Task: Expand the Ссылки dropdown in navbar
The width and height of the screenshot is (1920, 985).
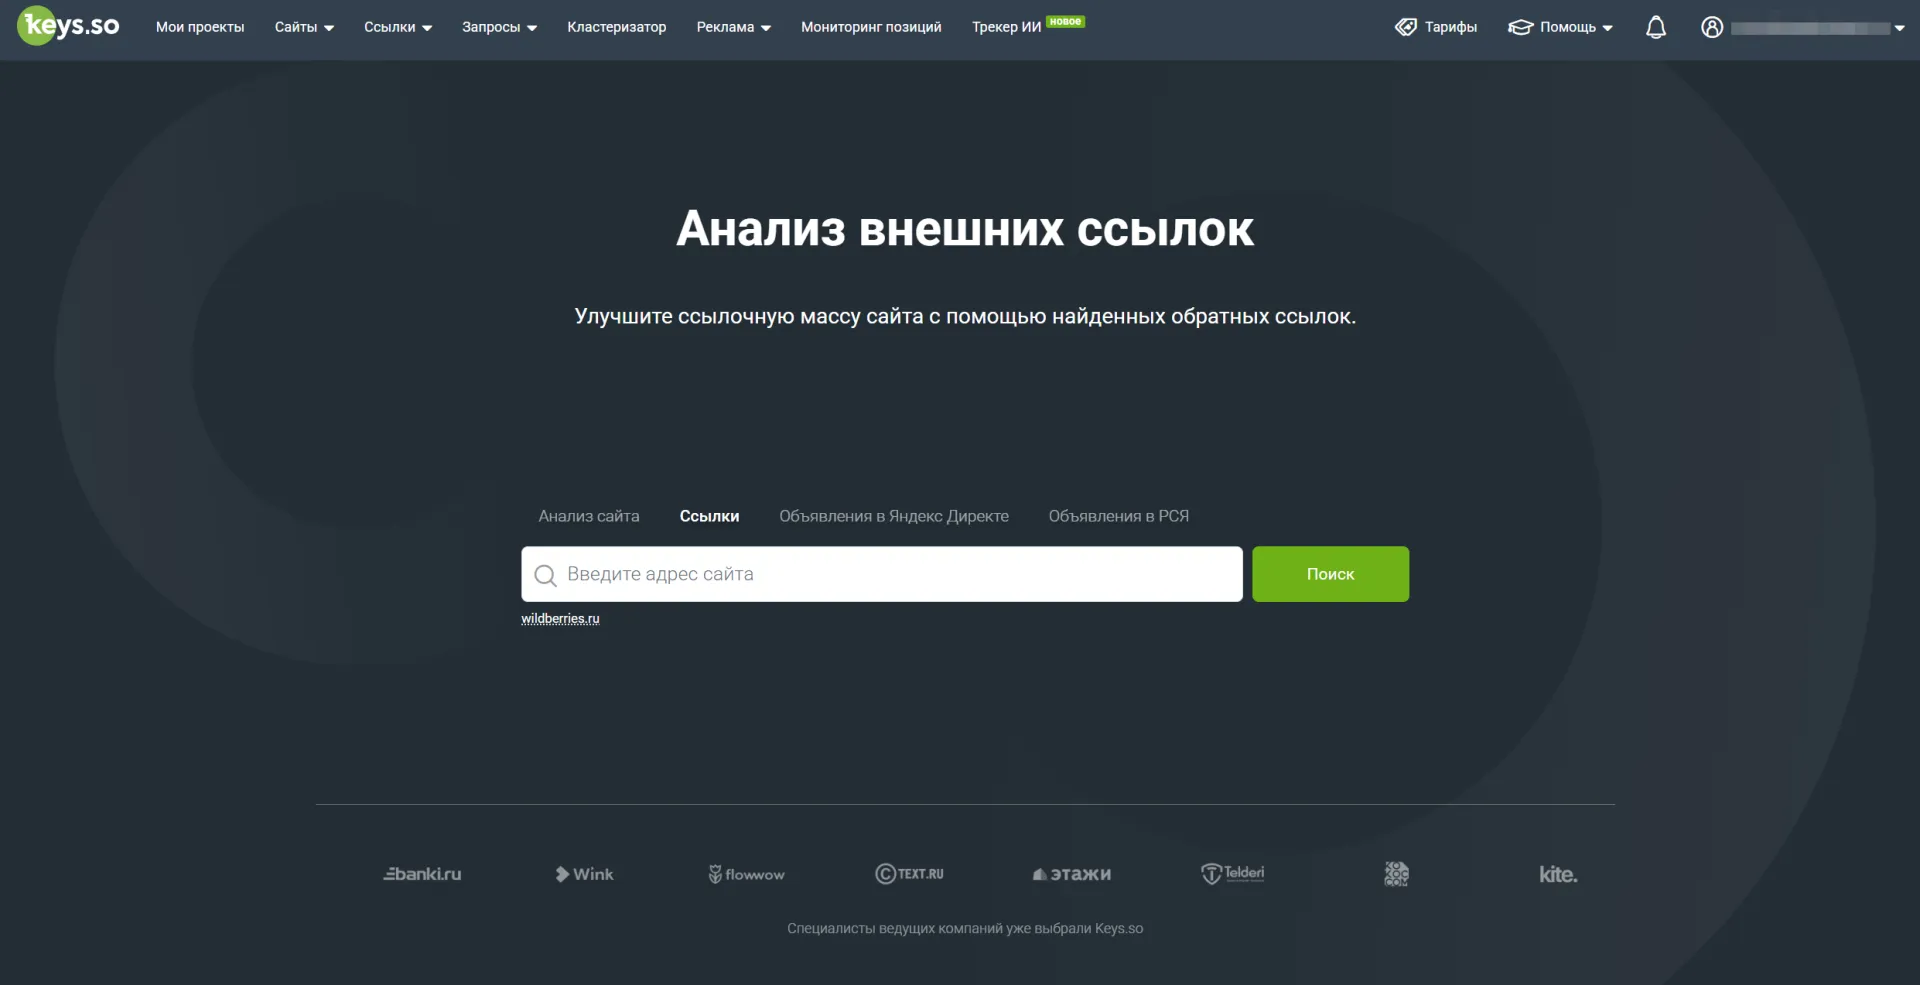Action: click(398, 27)
